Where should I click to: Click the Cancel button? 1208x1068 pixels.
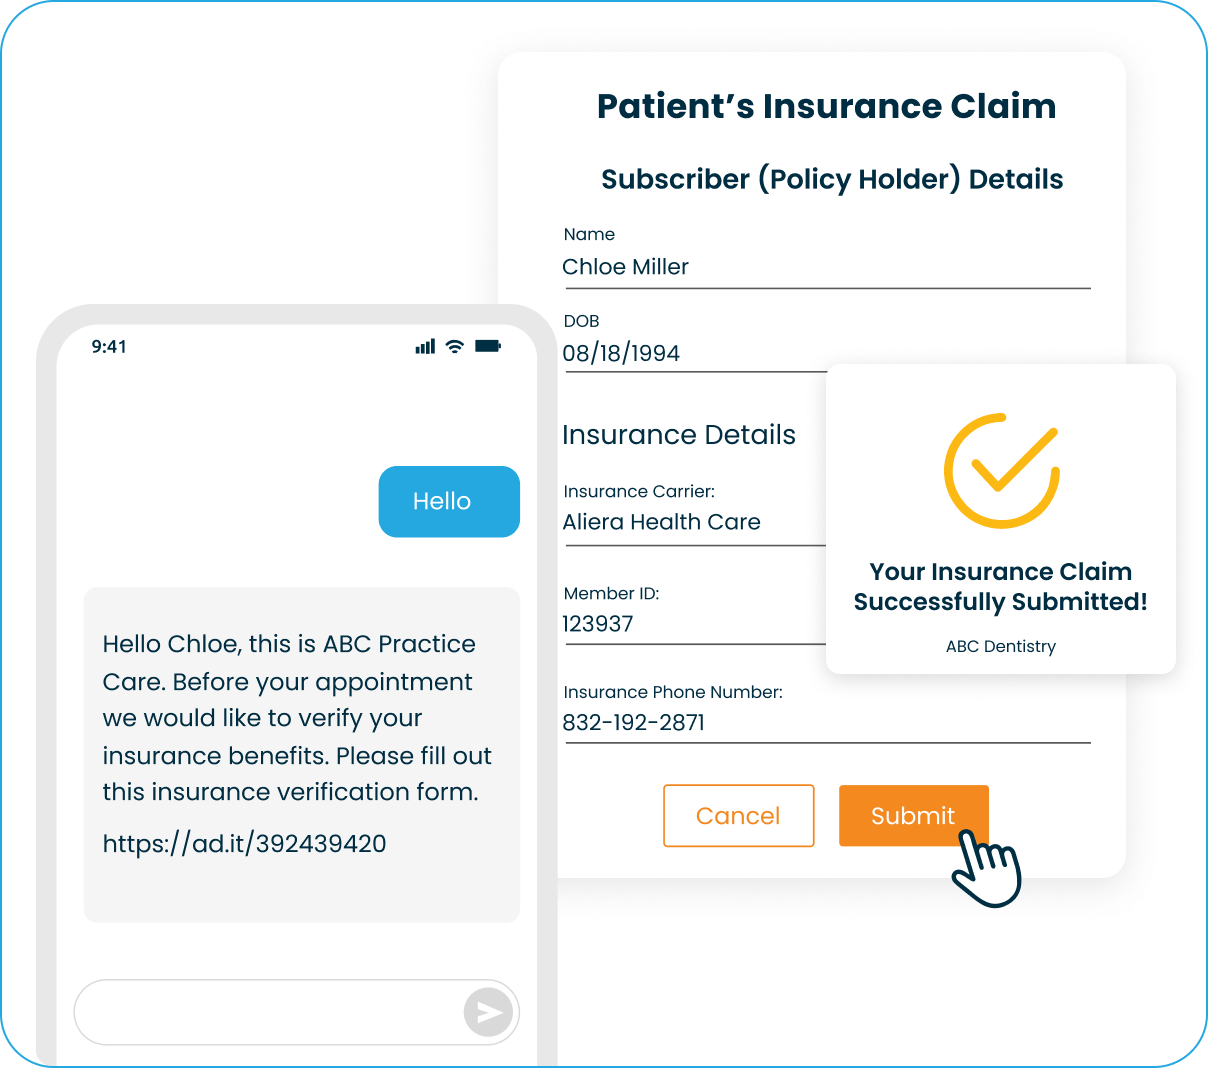coord(739,815)
